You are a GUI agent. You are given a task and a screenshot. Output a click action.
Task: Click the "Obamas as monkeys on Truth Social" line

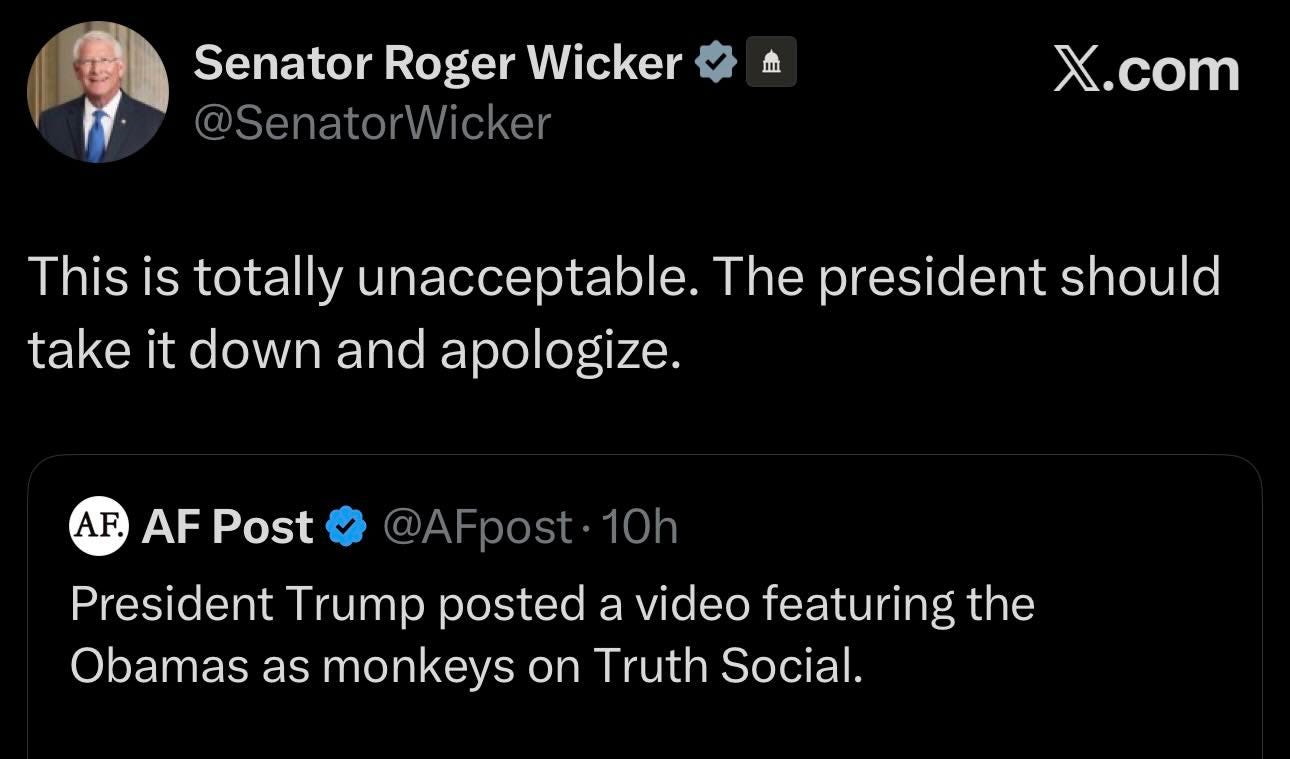click(466, 667)
